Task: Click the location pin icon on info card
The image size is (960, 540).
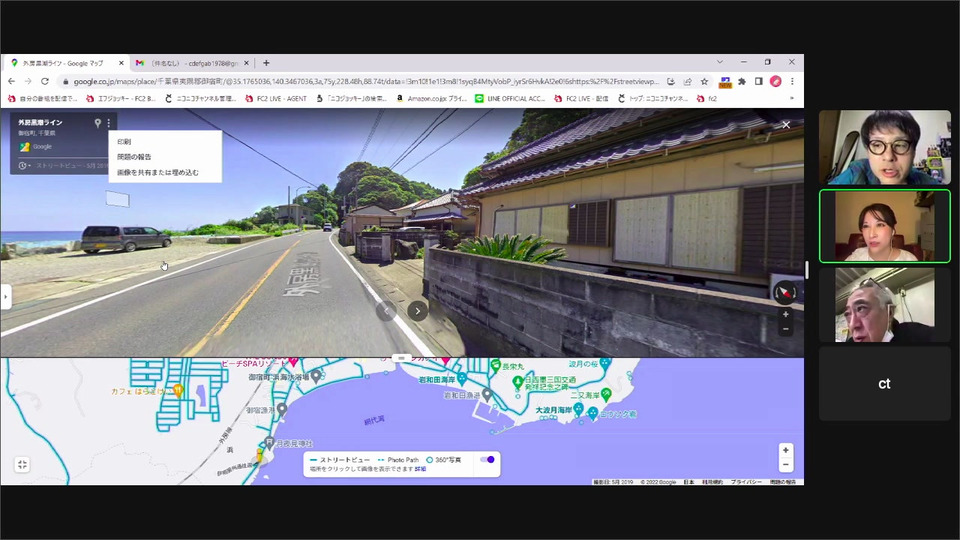Action: [x=97, y=123]
